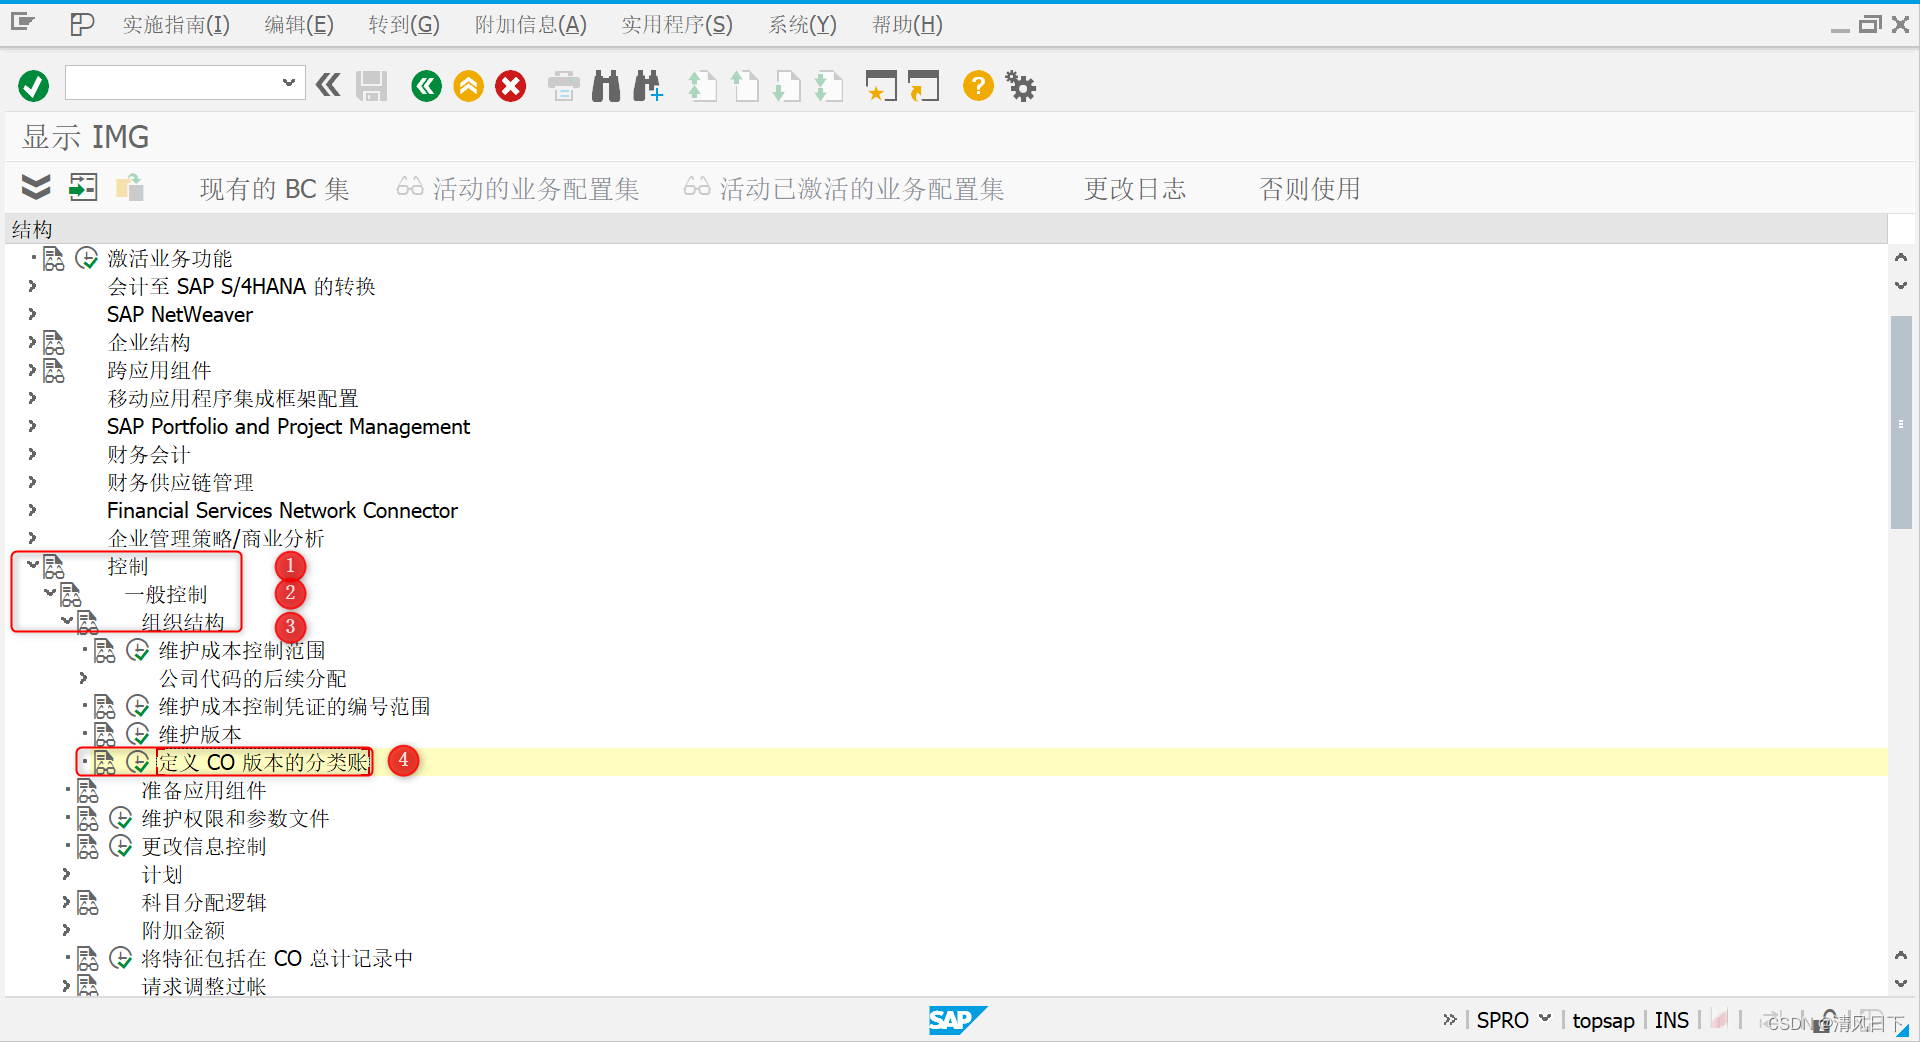Open the layout customizing gear icon
Viewport: 1920px width, 1042px height.
[x=1020, y=86]
